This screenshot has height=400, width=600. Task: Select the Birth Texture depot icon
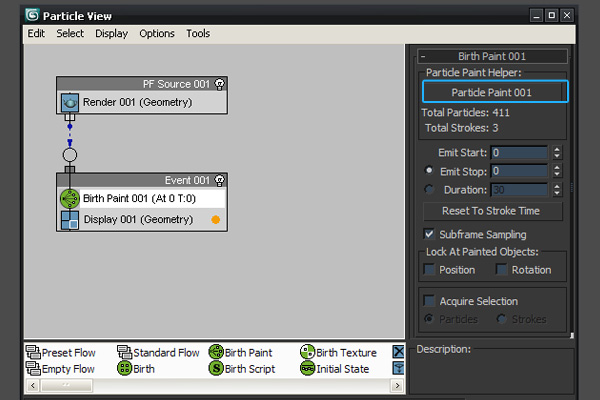tap(307, 353)
